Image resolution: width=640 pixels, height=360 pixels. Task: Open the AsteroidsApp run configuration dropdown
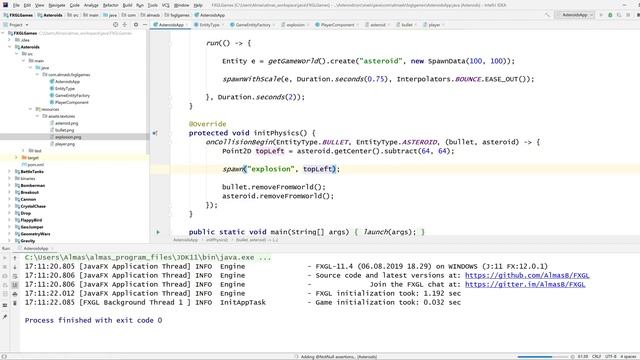click(x=575, y=15)
